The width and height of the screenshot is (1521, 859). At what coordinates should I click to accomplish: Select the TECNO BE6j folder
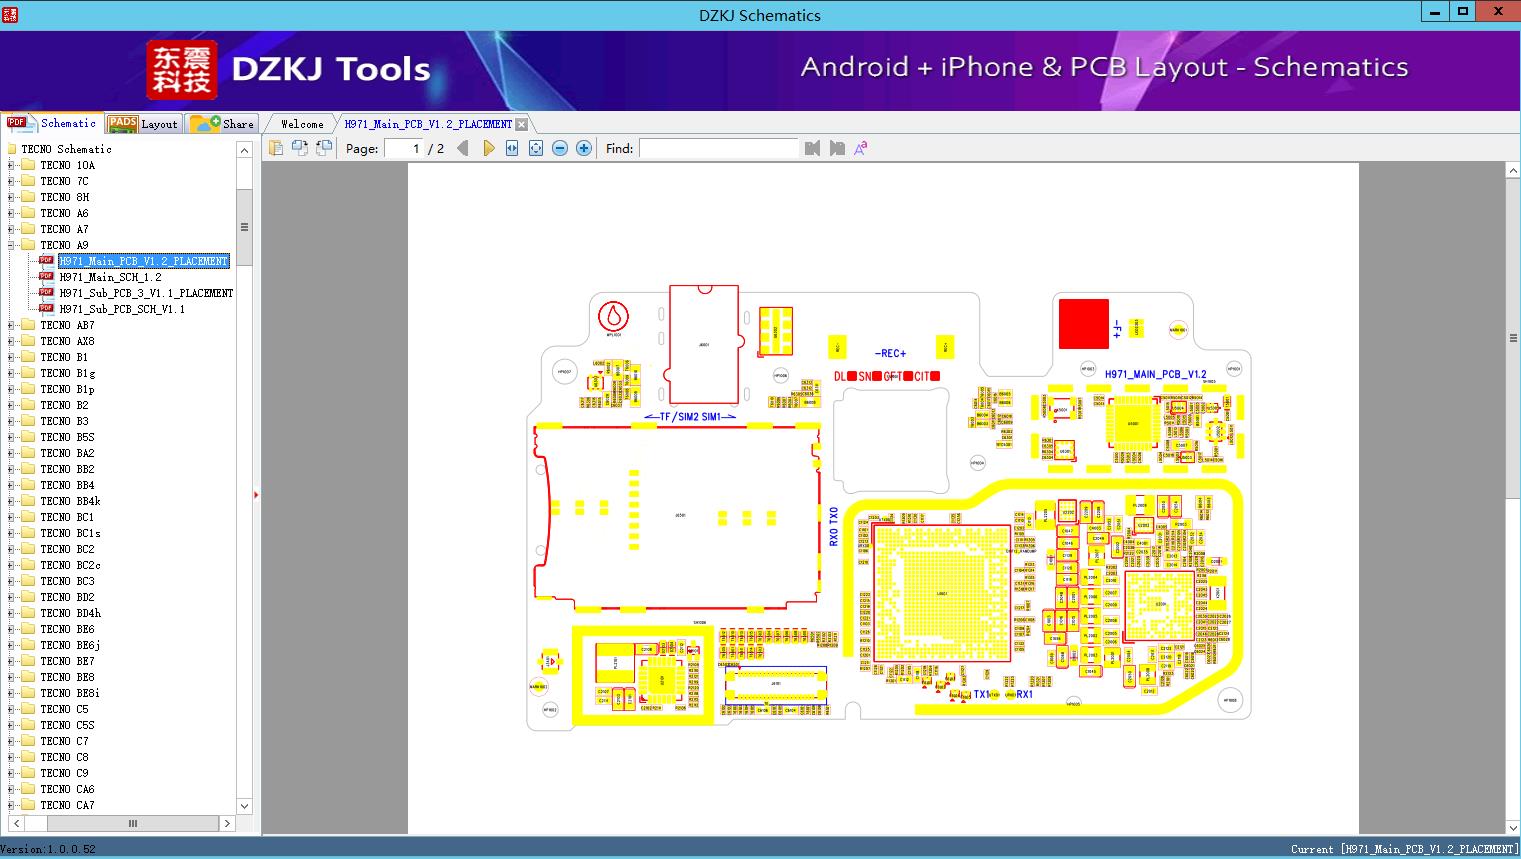pyautogui.click(x=70, y=645)
